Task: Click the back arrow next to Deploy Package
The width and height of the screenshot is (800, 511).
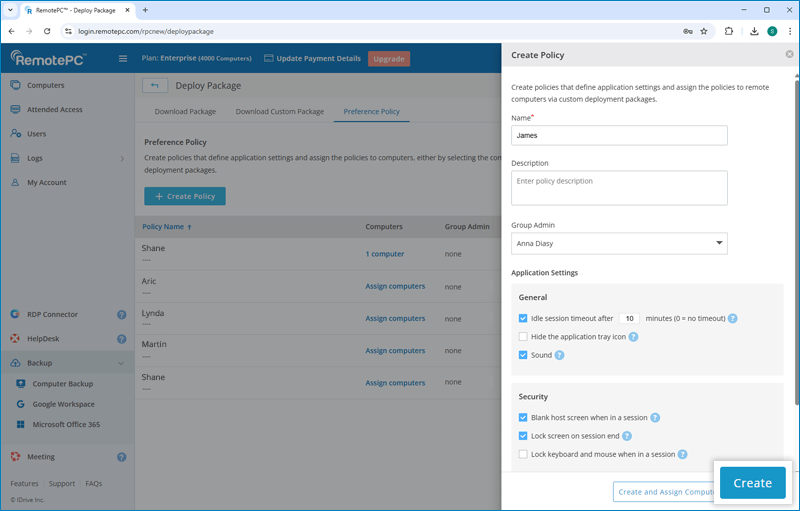Action: (155, 86)
